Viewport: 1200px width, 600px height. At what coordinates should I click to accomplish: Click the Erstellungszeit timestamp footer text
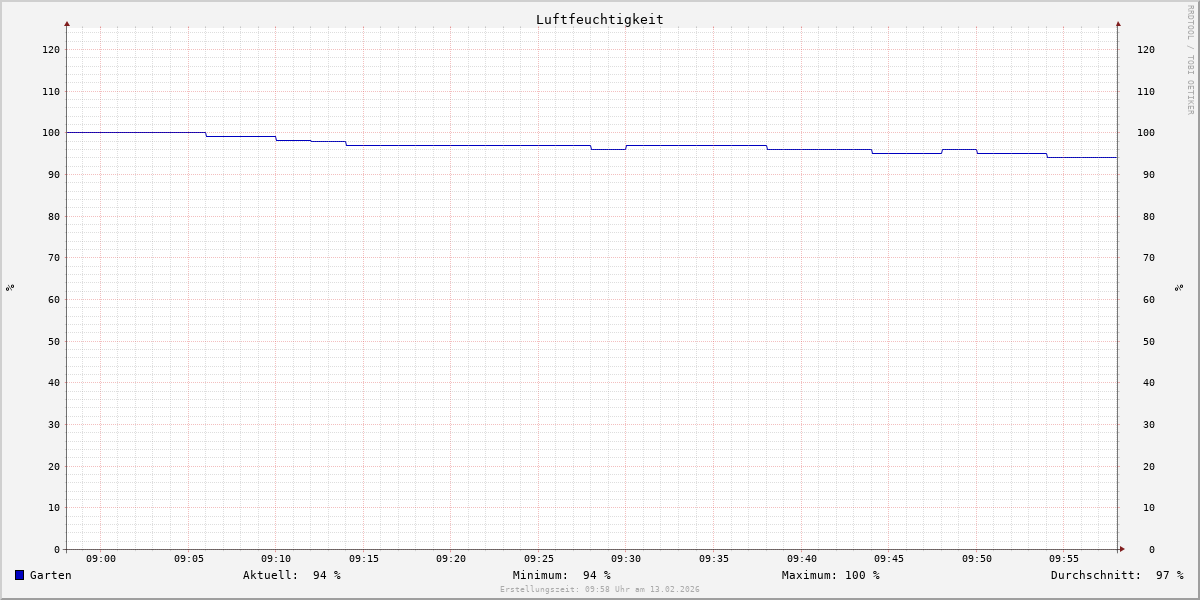click(x=600, y=590)
